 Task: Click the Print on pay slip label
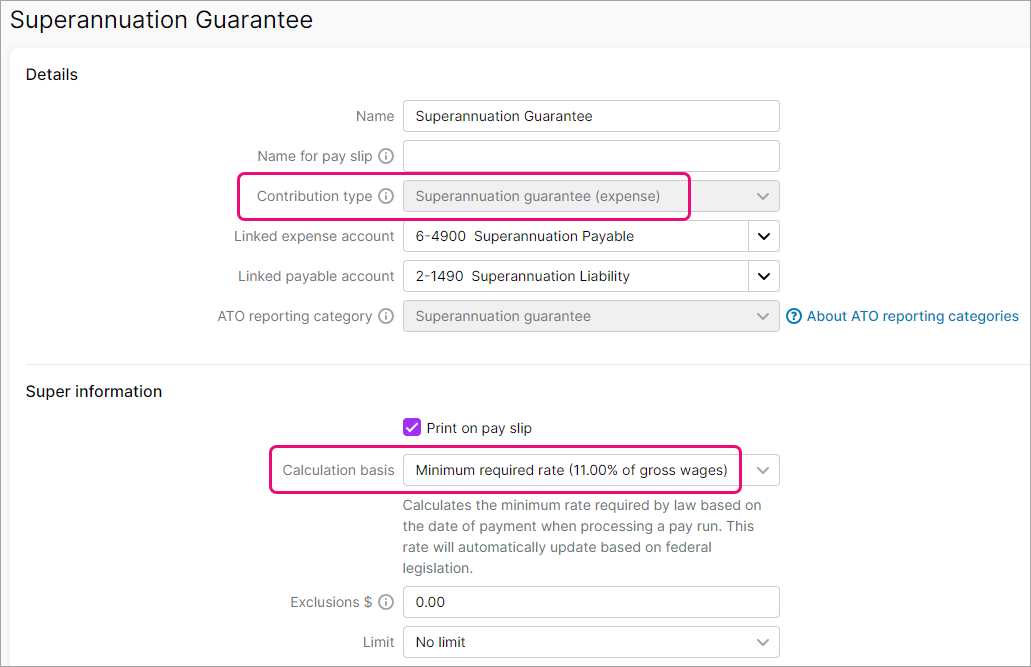pyautogui.click(x=479, y=428)
